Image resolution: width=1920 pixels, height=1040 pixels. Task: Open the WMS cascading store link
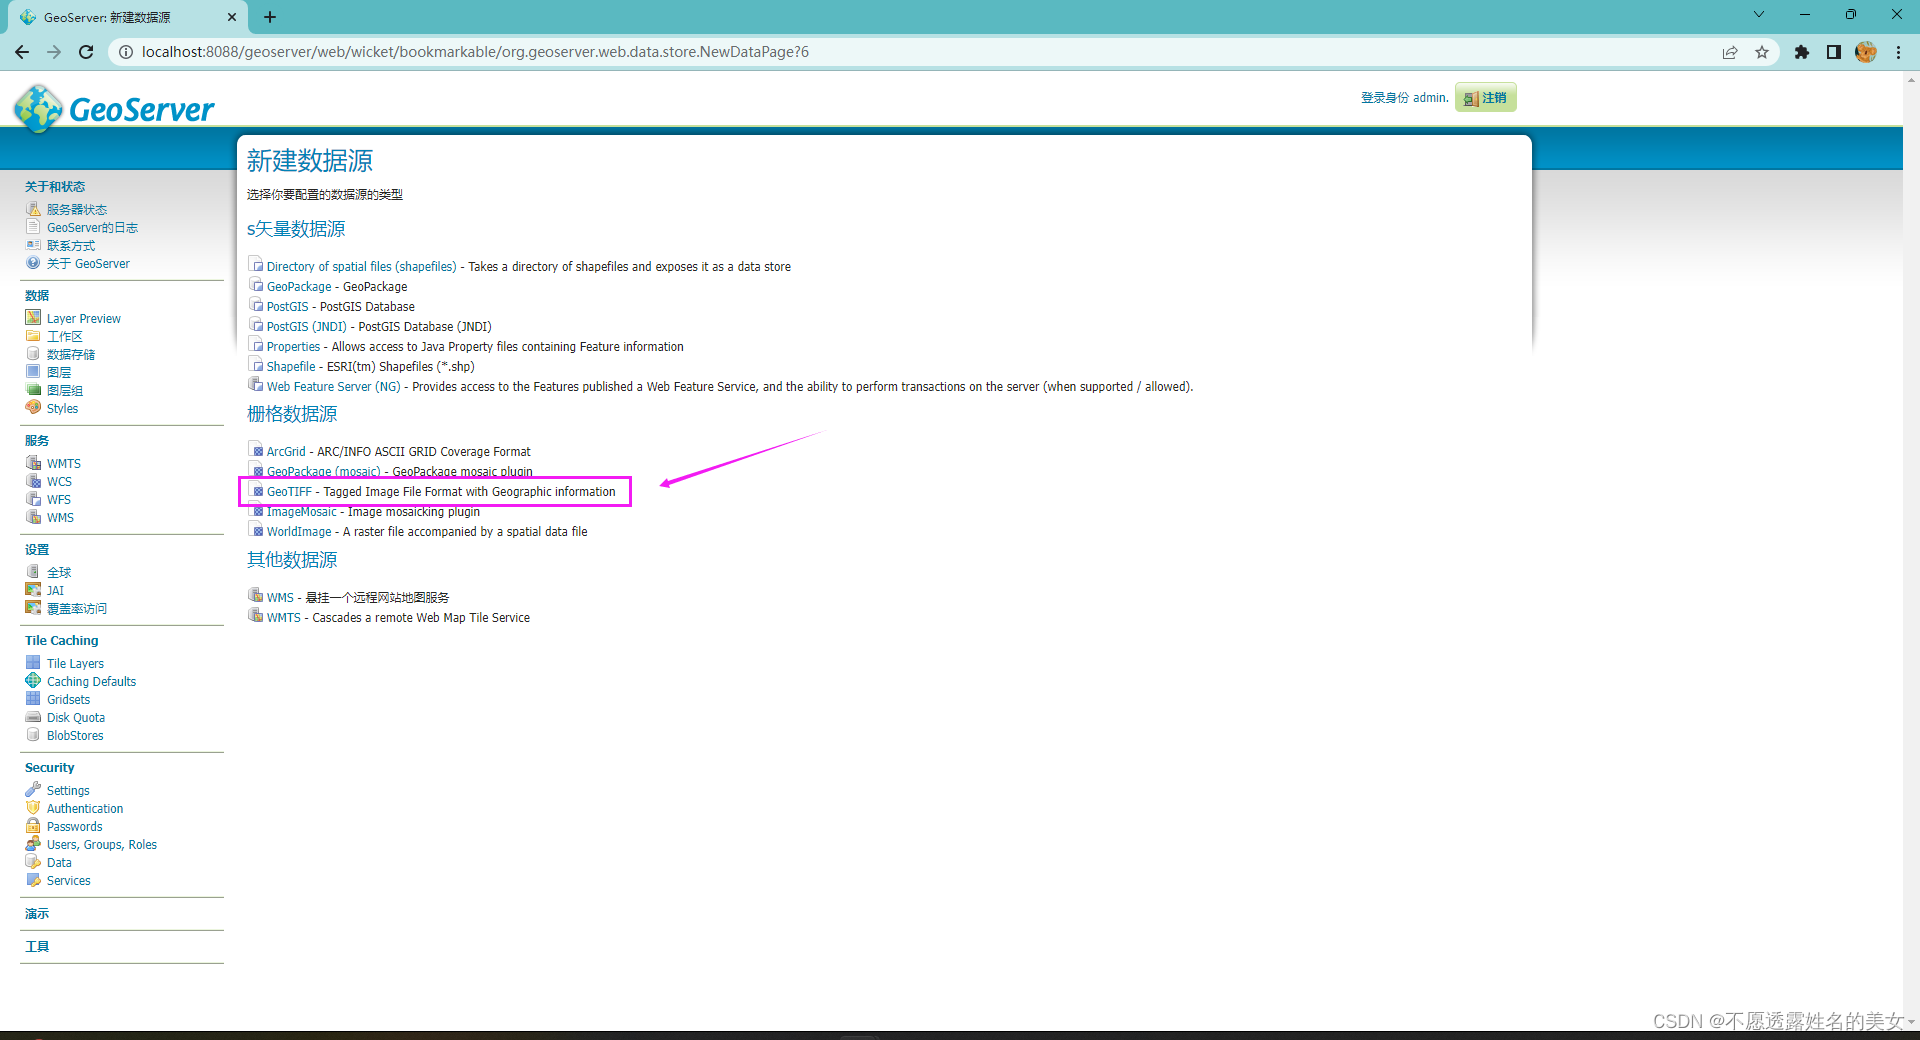[280, 598]
